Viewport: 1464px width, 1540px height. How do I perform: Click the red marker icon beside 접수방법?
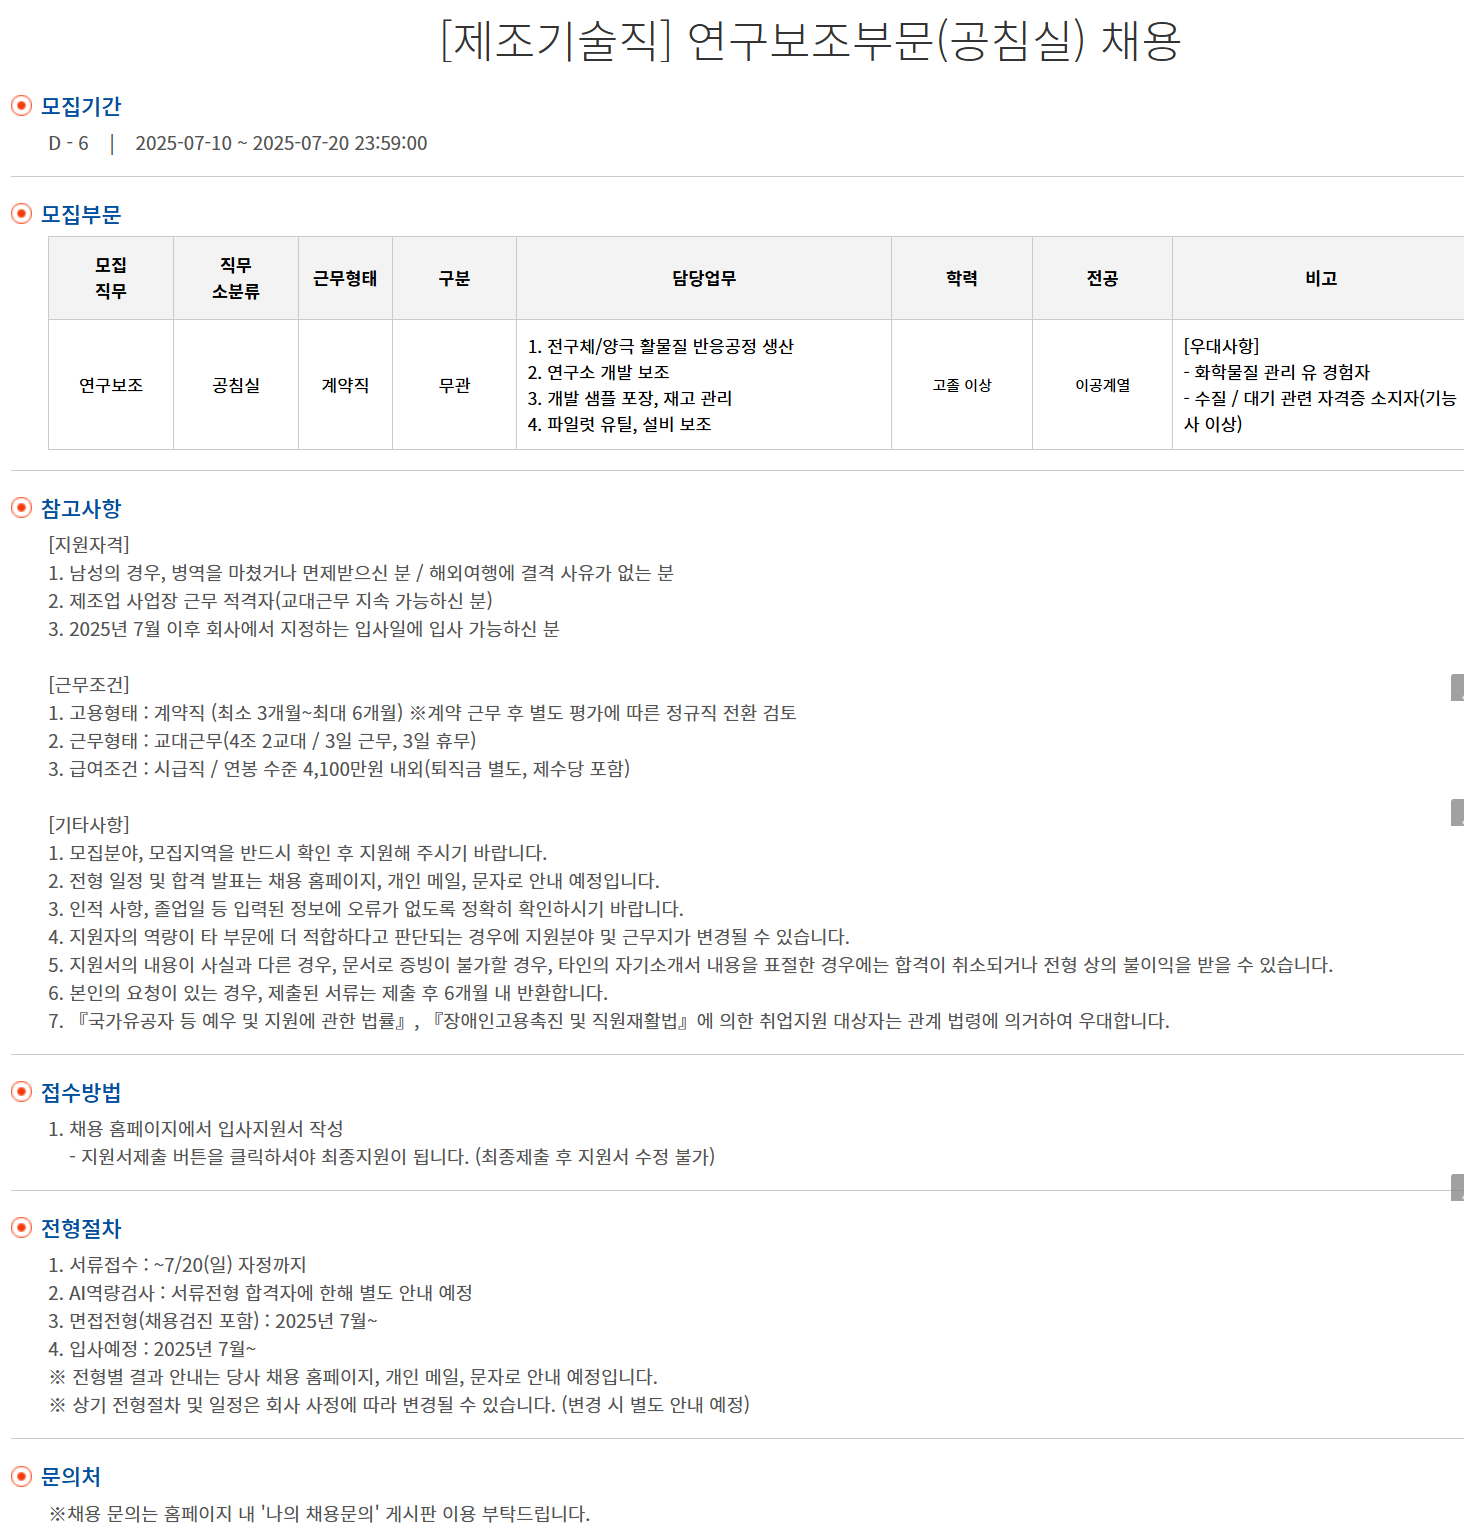click(19, 1094)
